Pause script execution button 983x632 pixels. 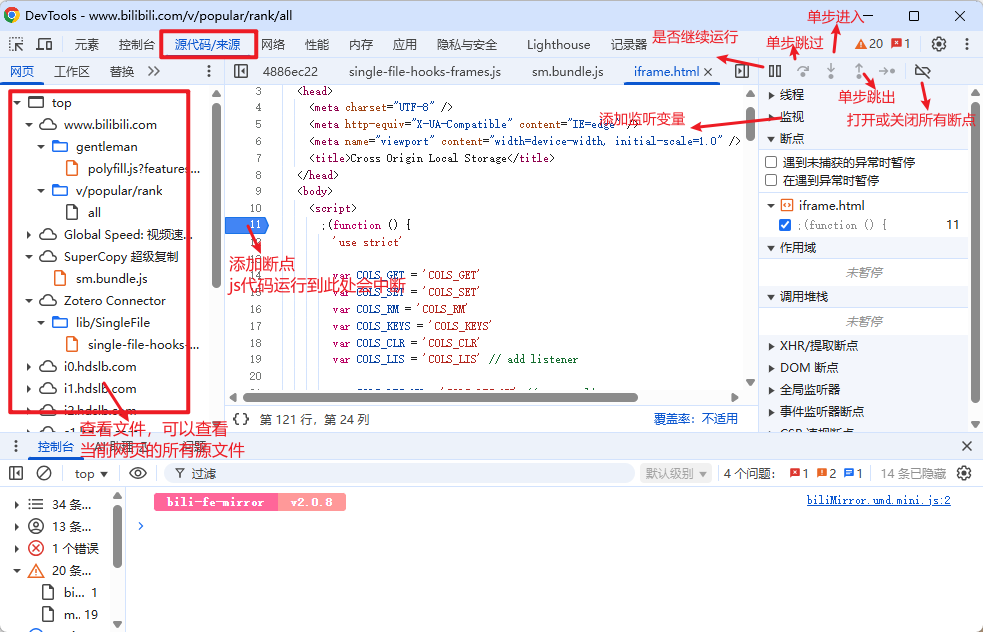[775, 71]
